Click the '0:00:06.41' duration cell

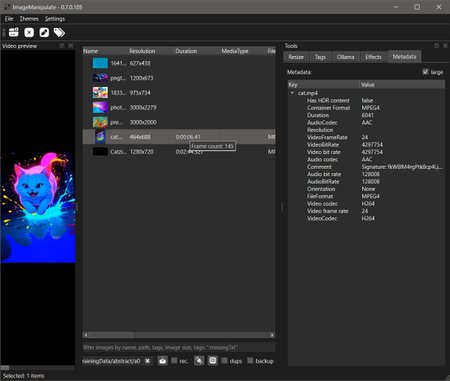(x=188, y=137)
